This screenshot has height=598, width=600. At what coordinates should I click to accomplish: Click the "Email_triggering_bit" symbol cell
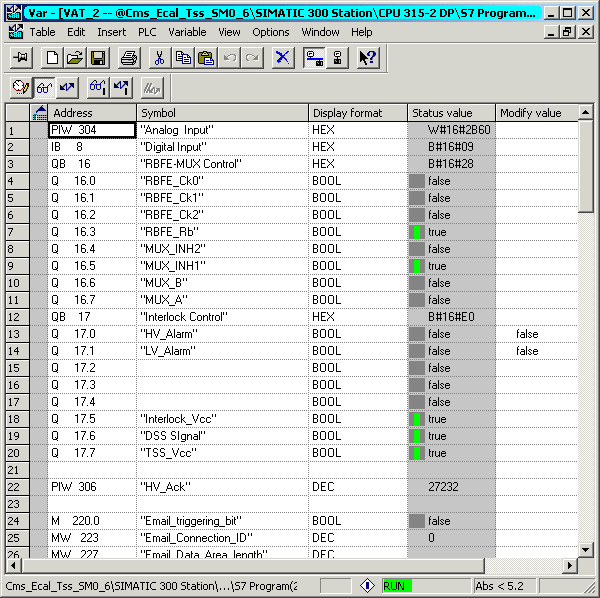click(x=222, y=521)
